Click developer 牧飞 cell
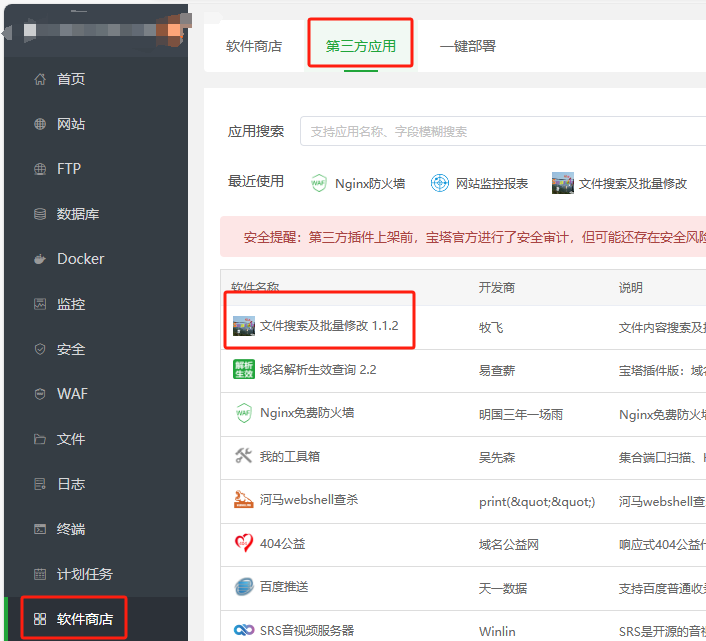Viewport: 706px width, 641px height. coord(491,327)
